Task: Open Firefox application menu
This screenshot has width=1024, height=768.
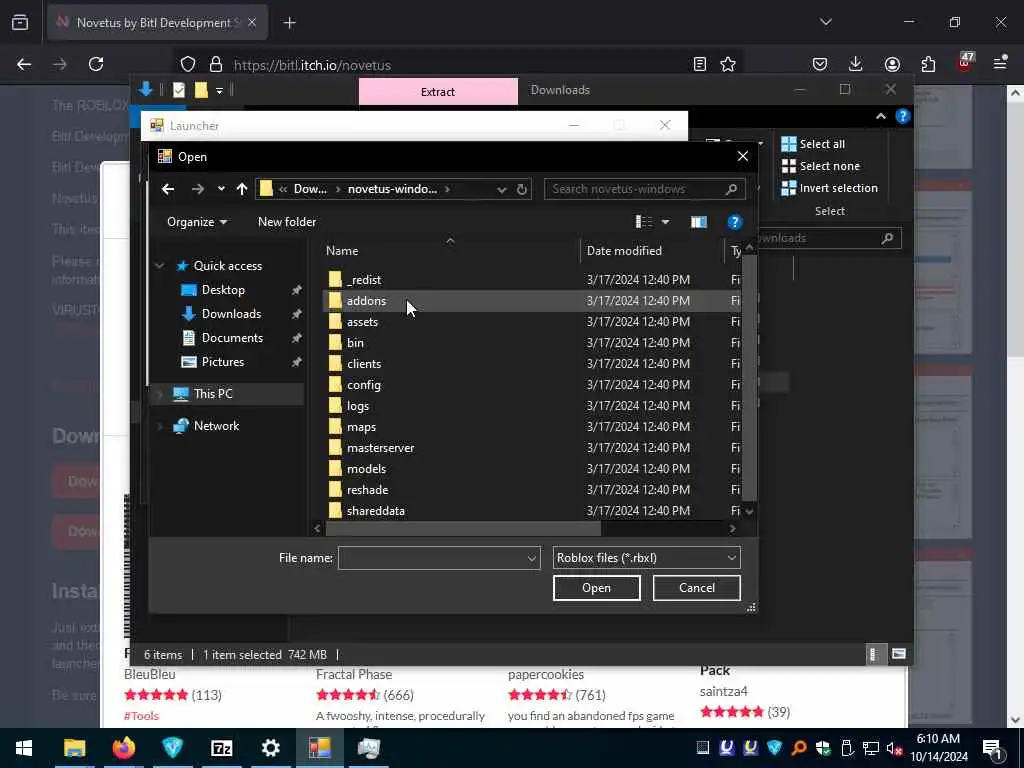Action: point(1000,63)
